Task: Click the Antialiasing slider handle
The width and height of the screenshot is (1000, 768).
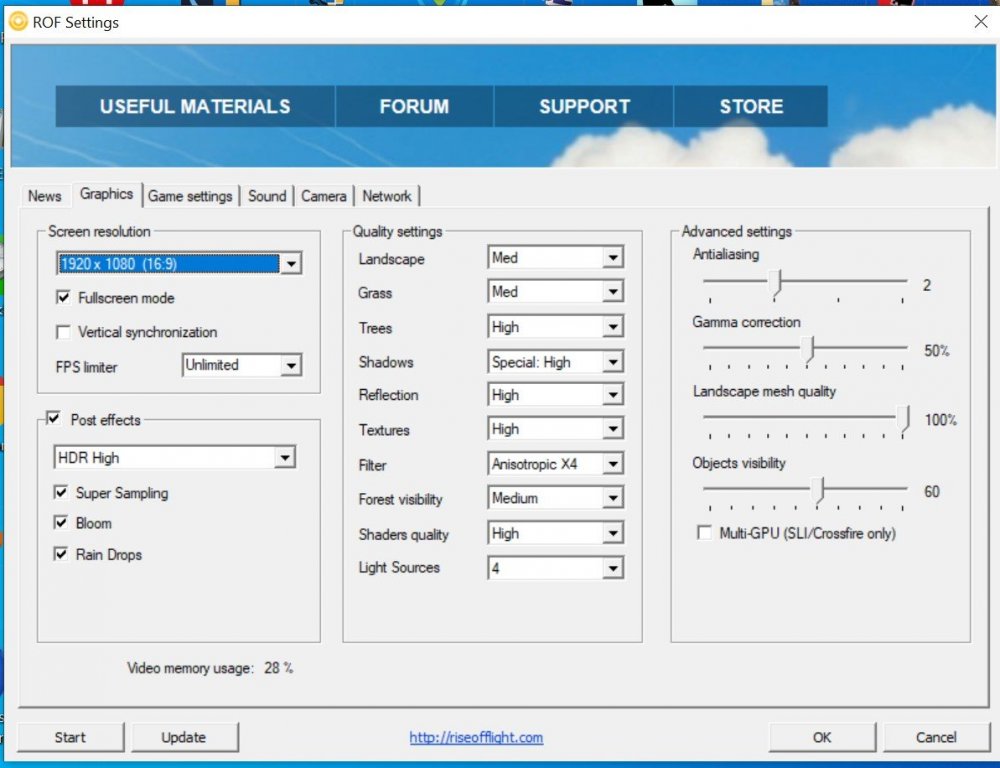Action: (x=774, y=285)
